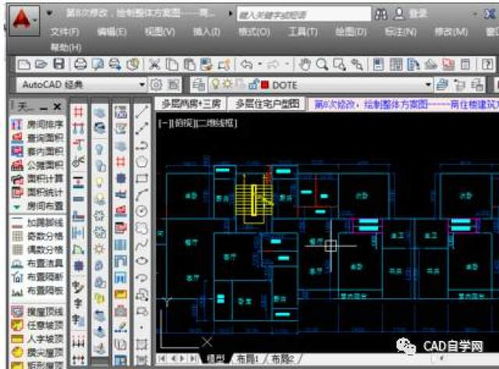The image size is (499, 369).
Task: Click the Print icon in the toolbar
Action: 80,64
